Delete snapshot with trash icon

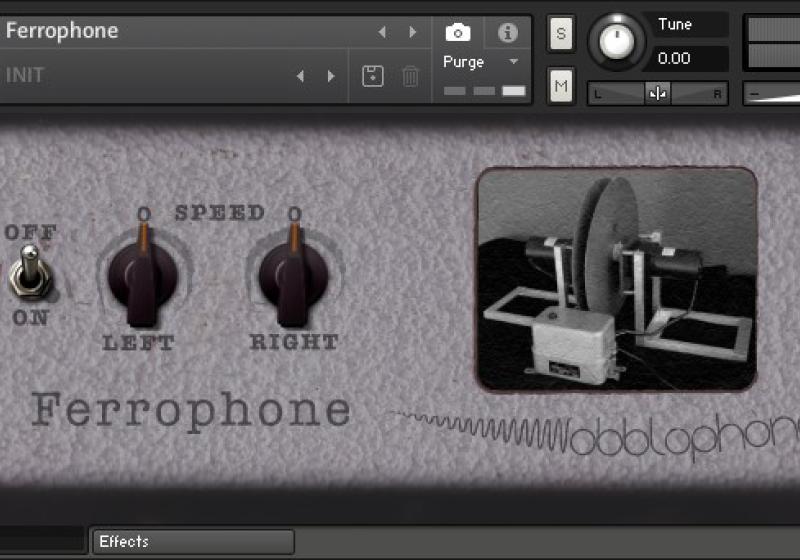point(410,76)
